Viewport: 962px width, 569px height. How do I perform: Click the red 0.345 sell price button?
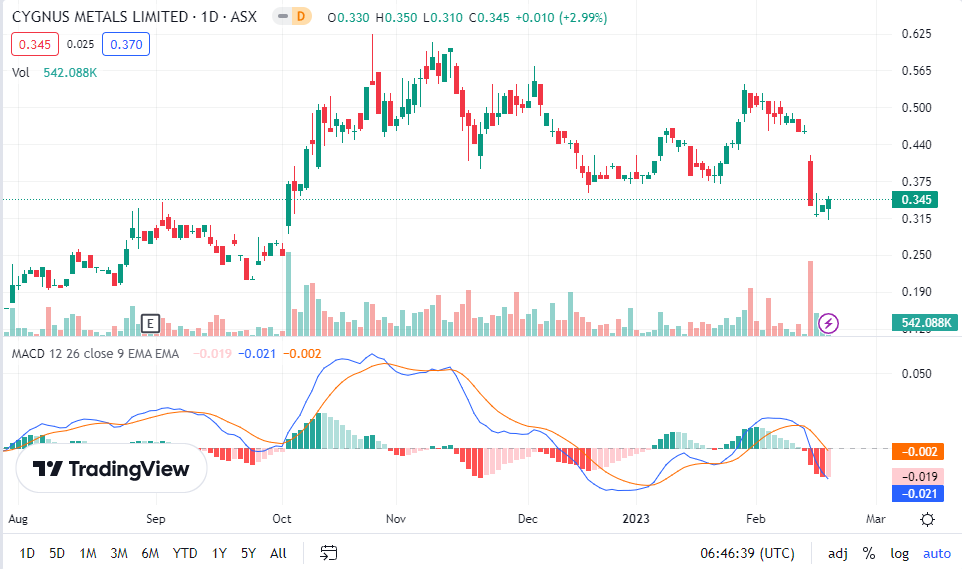(35, 44)
